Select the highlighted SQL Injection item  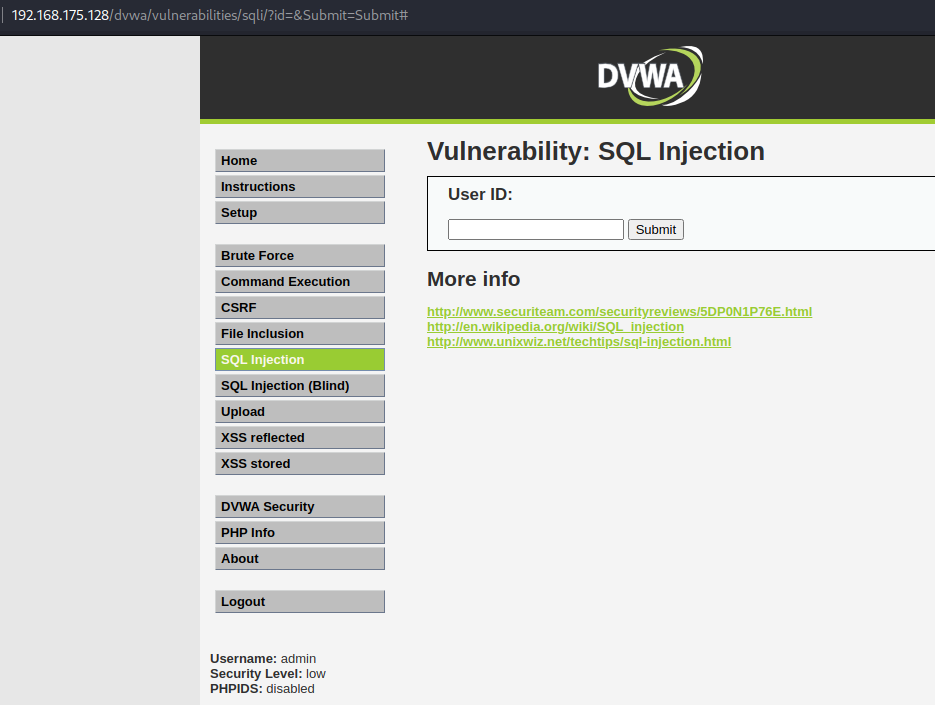tap(300, 360)
